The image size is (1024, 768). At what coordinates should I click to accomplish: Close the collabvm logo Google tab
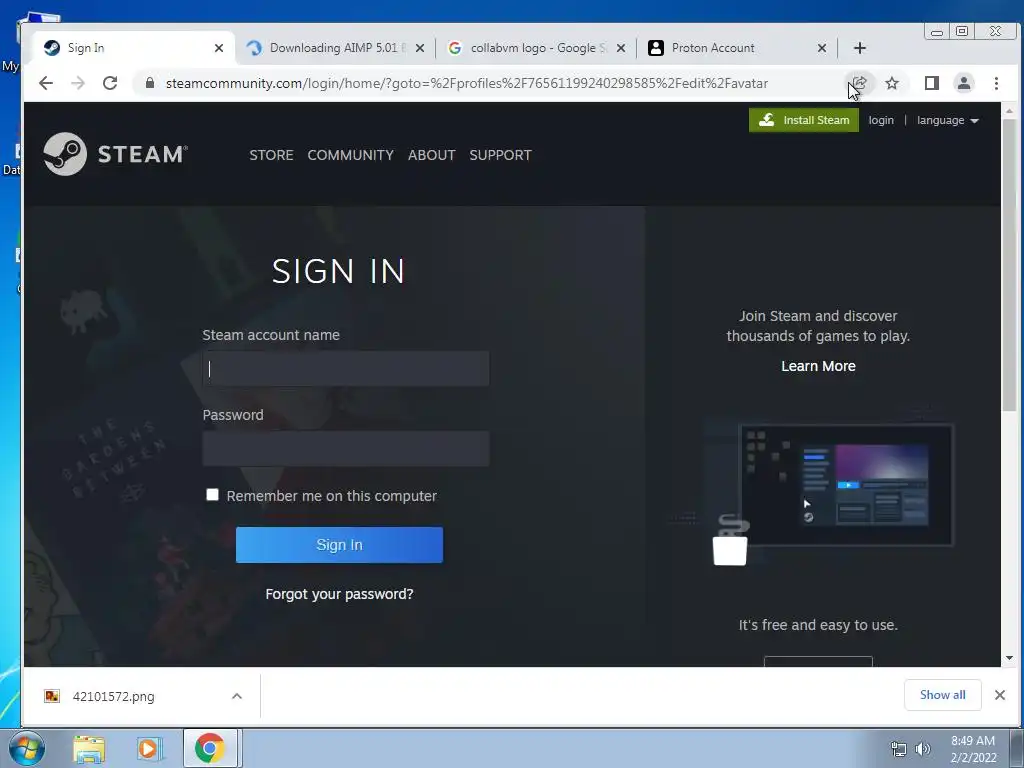tap(621, 48)
